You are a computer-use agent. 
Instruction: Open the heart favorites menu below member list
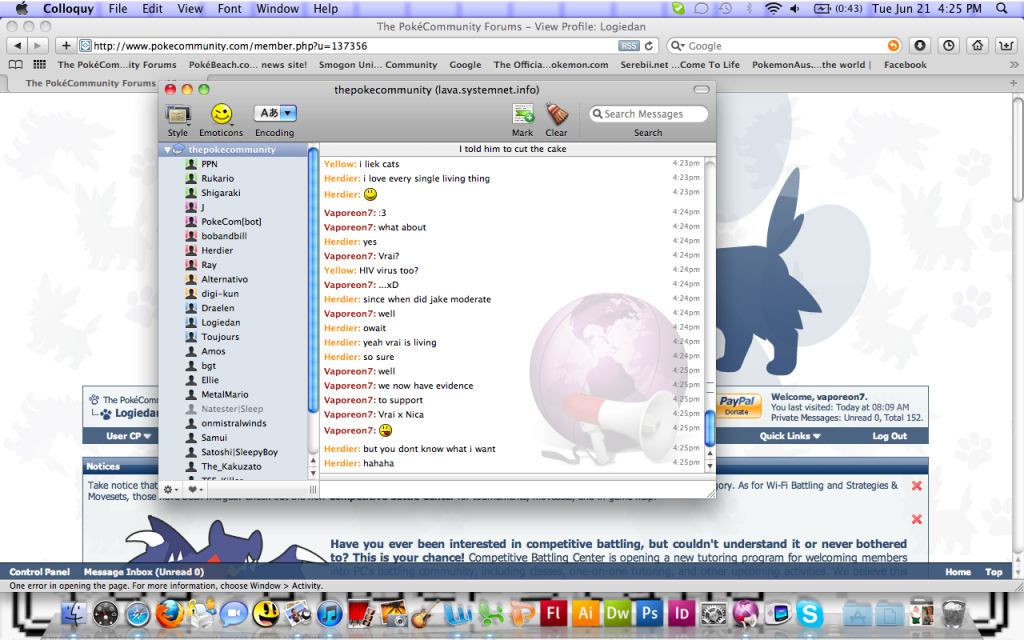tap(195, 489)
